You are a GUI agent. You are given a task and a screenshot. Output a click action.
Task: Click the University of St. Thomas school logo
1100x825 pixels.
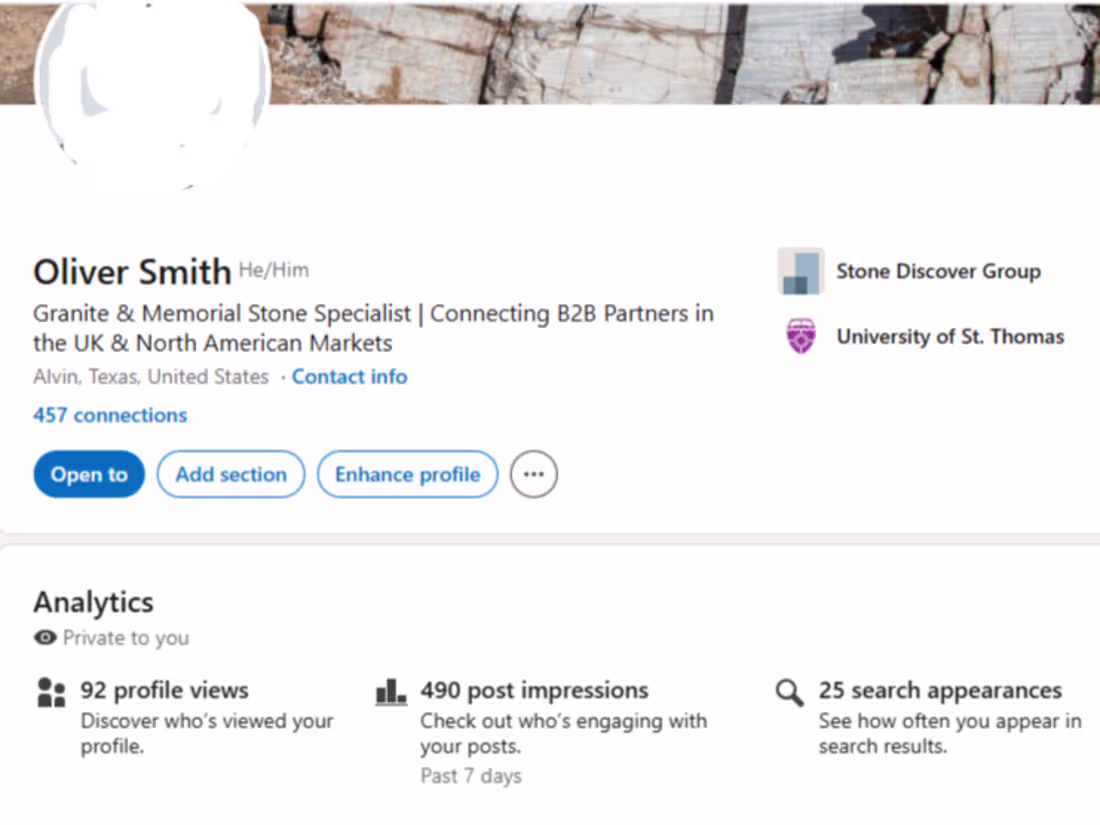tap(800, 336)
